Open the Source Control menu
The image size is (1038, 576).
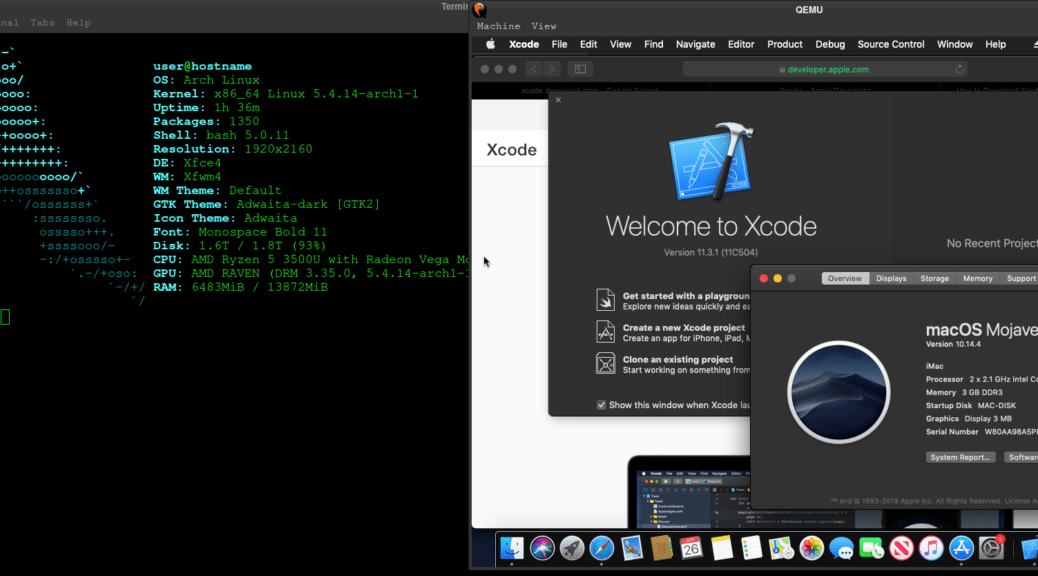pos(890,44)
